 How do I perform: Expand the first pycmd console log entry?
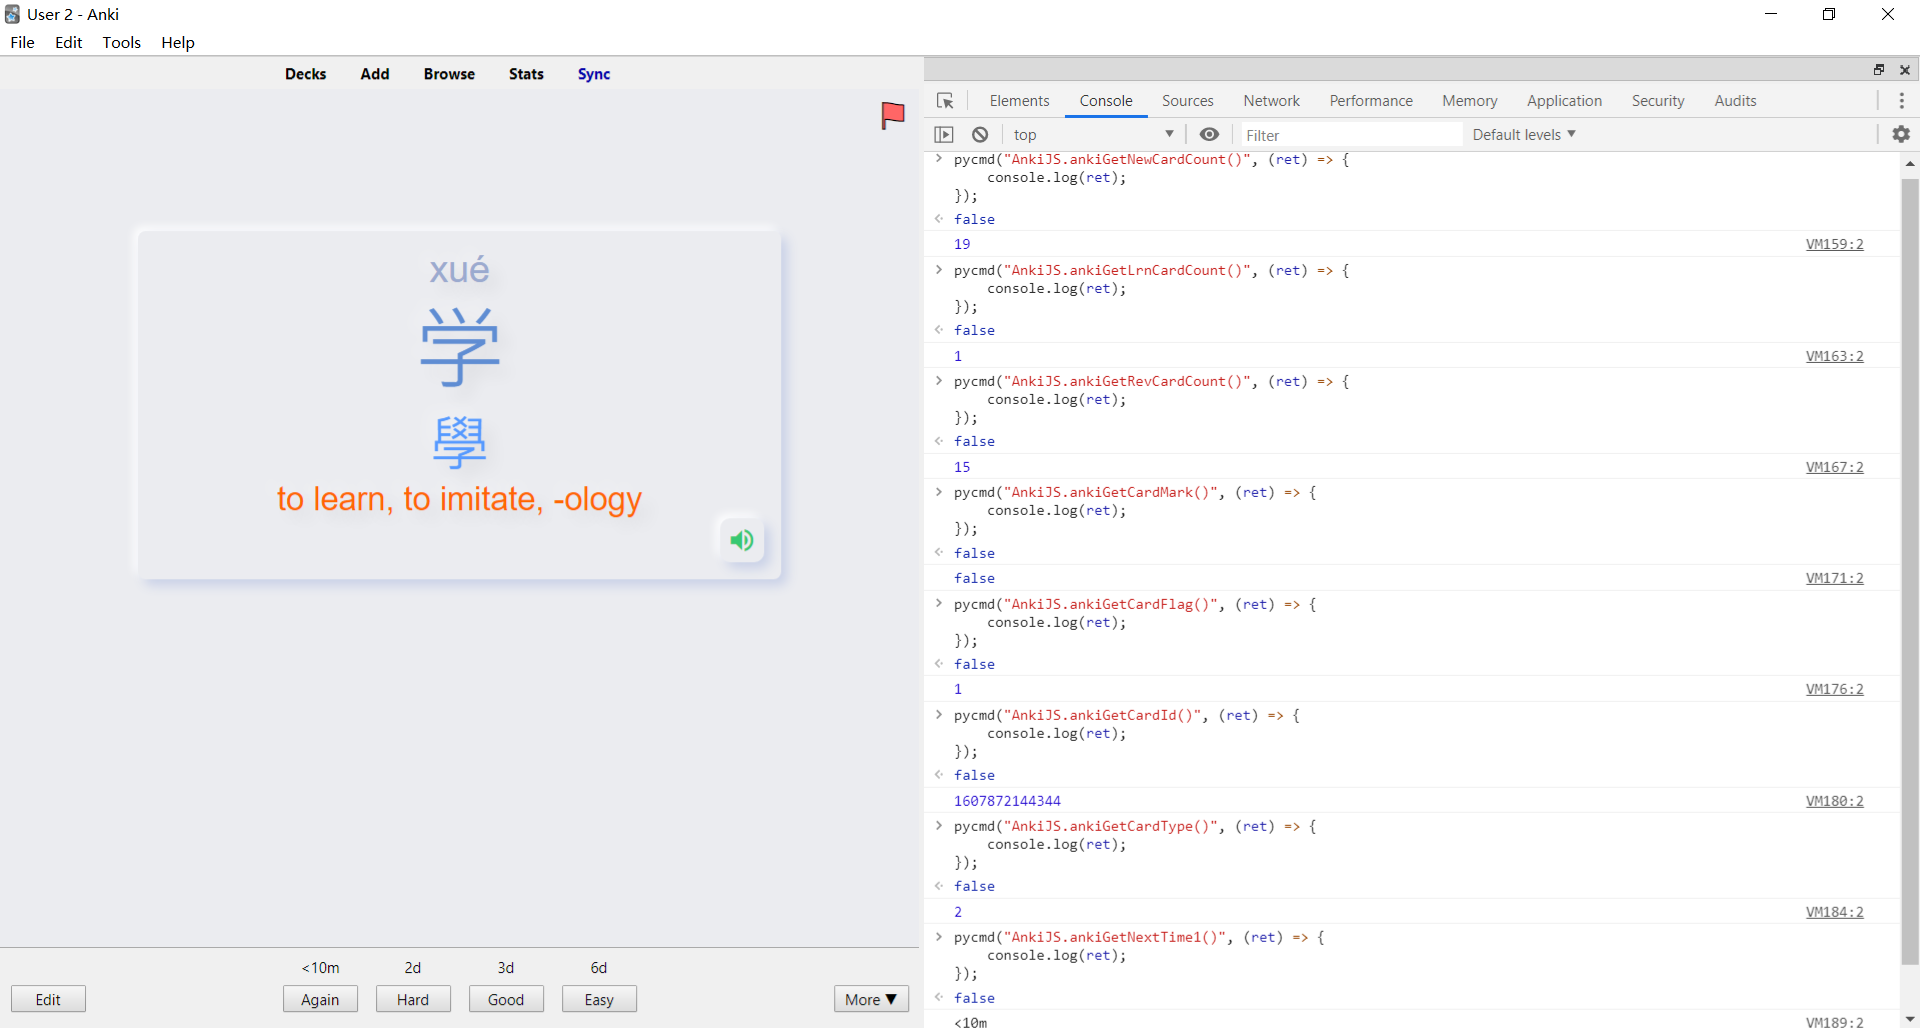pos(938,160)
